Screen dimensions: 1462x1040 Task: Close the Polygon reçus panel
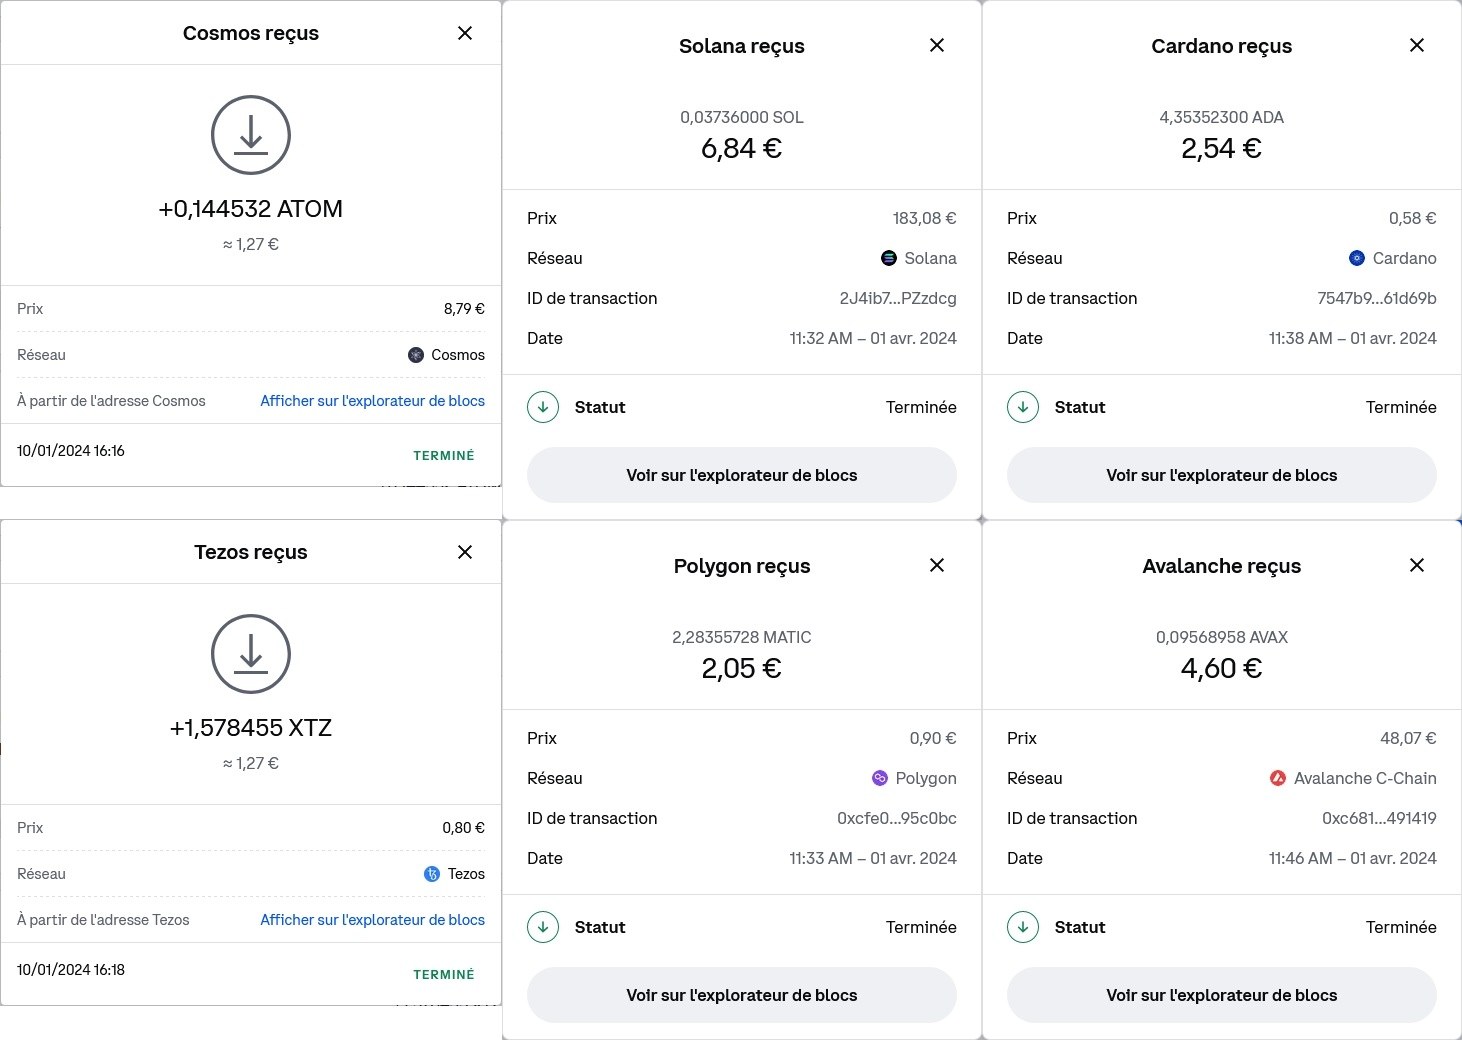[937, 565]
